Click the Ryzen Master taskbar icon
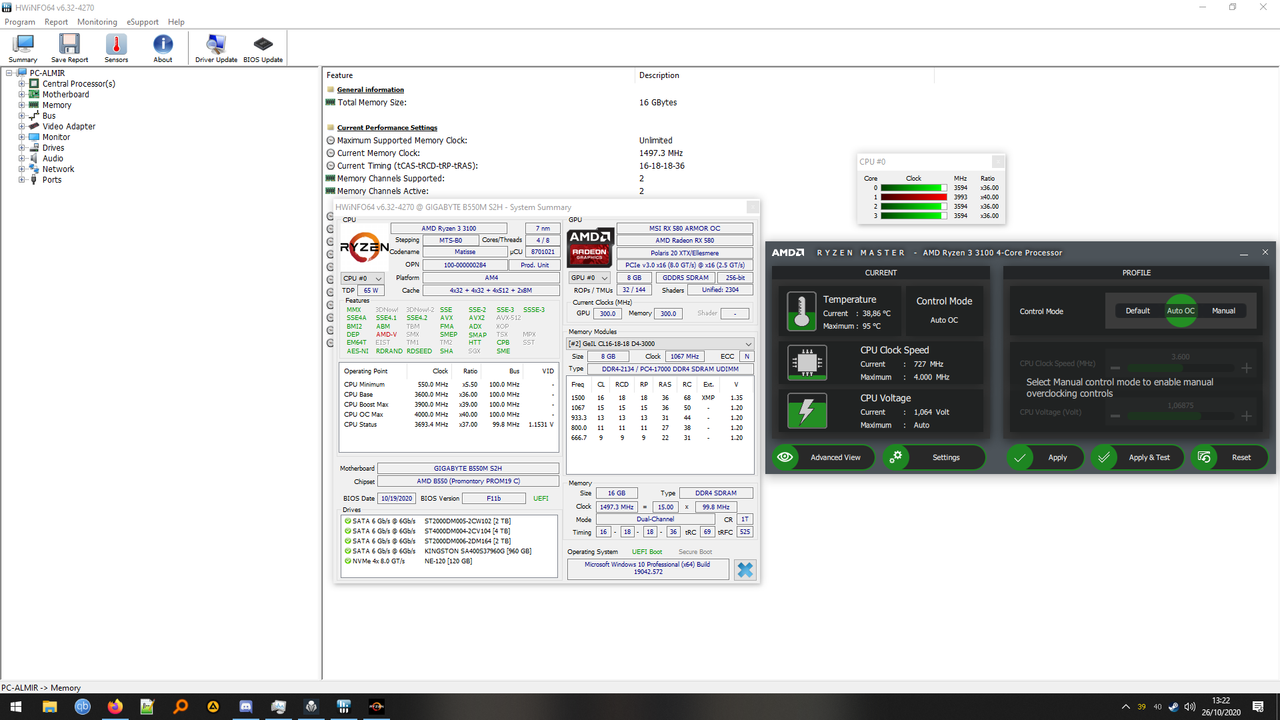Image resolution: width=1280 pixels, height=720 pixels. [x=378, y=707]
